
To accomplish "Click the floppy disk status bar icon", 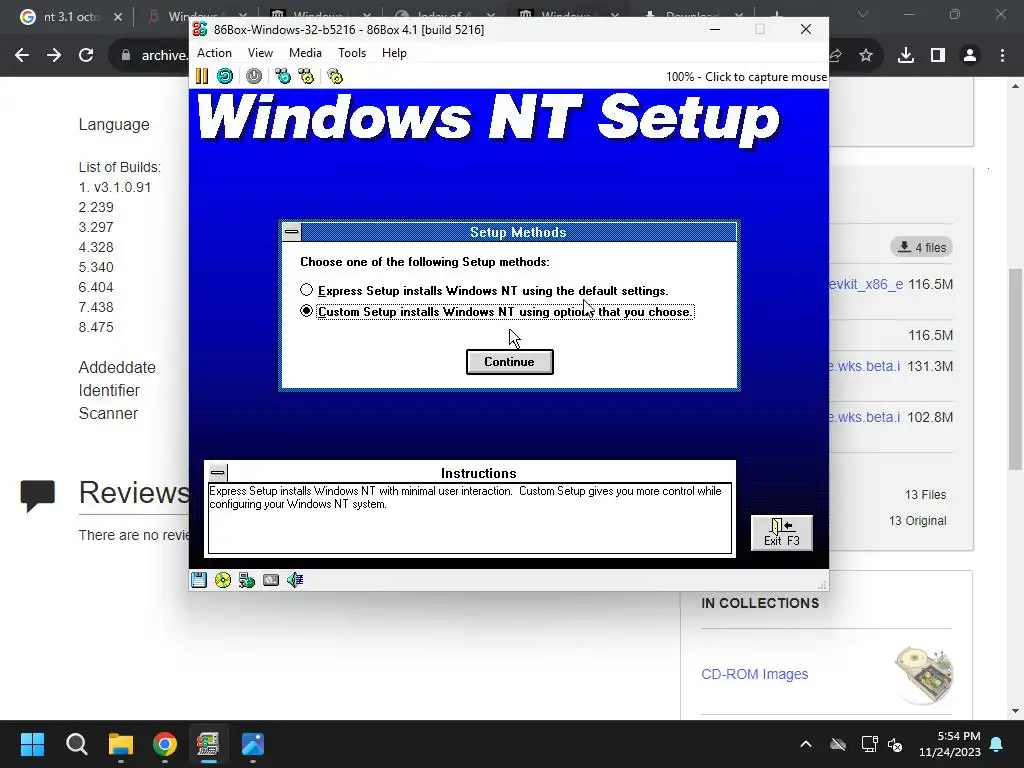I will (x=199, y=580).
